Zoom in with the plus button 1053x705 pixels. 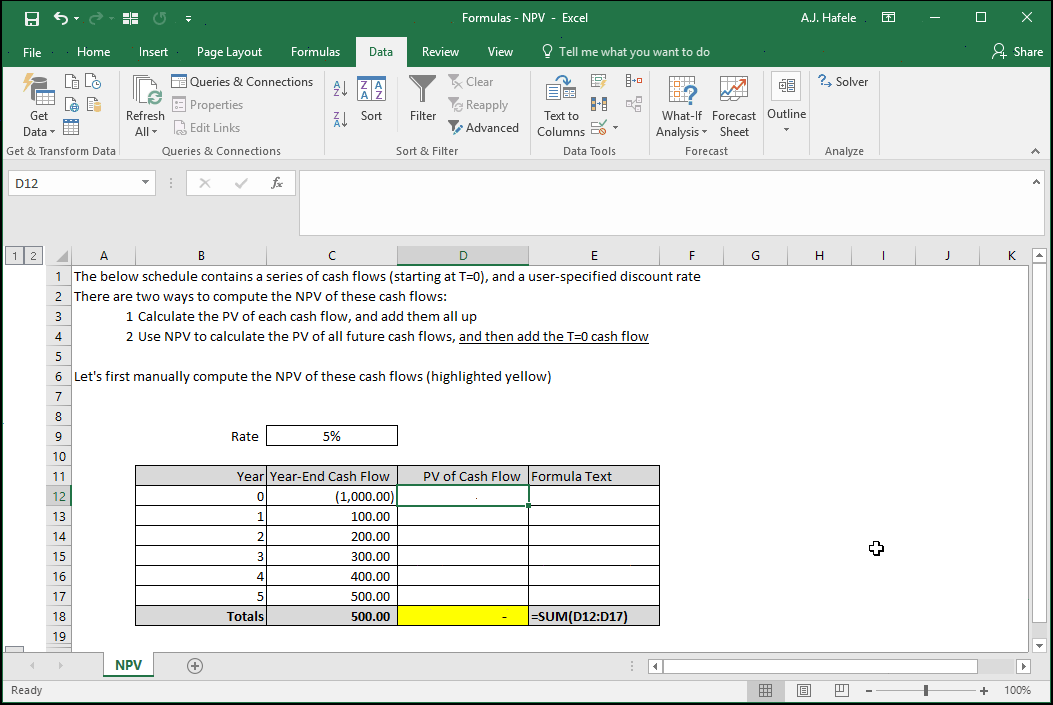pos(984,690)
